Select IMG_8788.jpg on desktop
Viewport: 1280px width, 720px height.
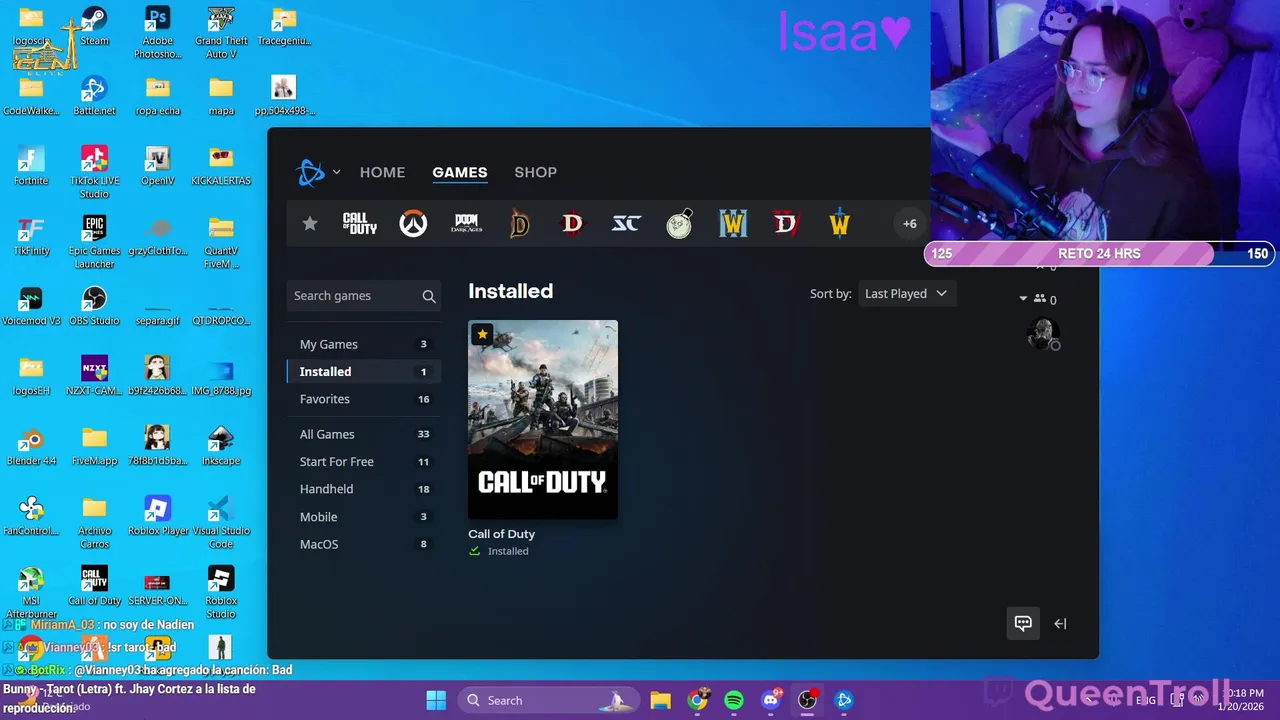(x=221, y=376)
